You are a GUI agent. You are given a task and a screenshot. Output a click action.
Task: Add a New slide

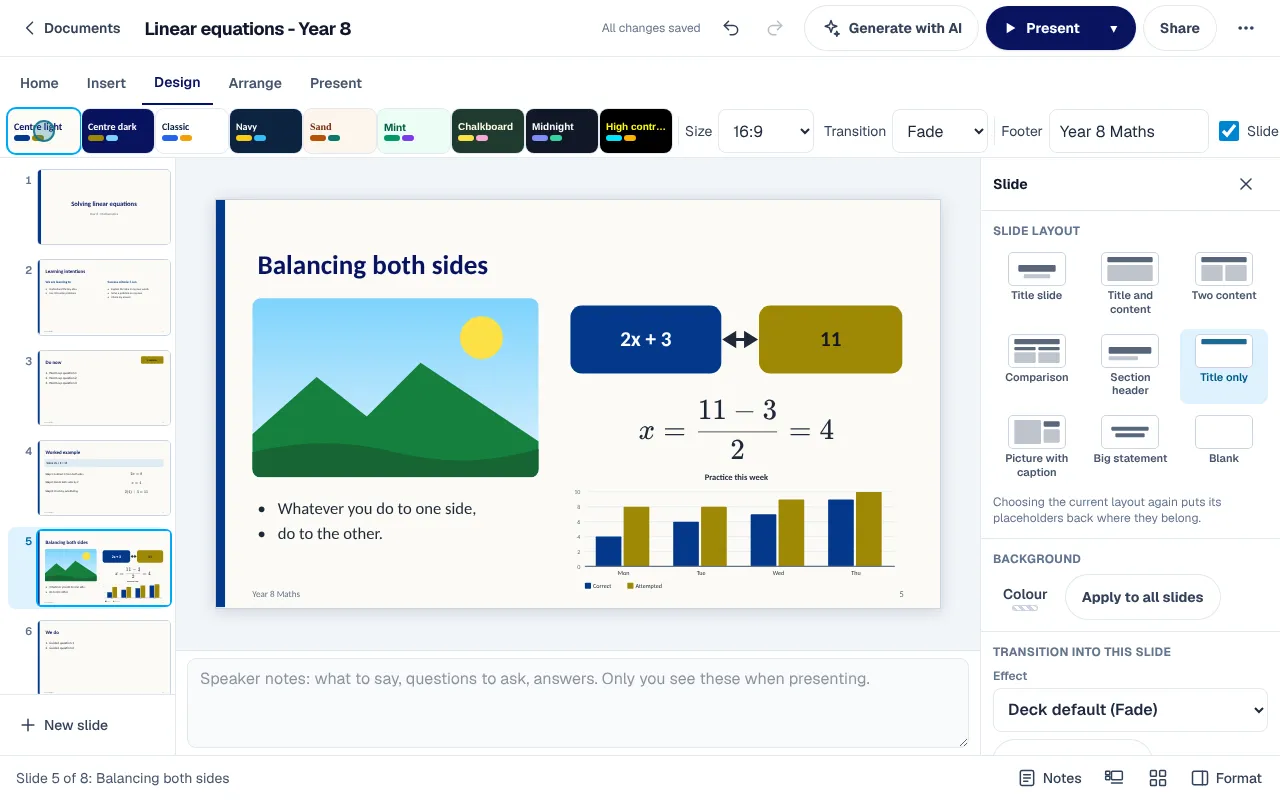65,725
